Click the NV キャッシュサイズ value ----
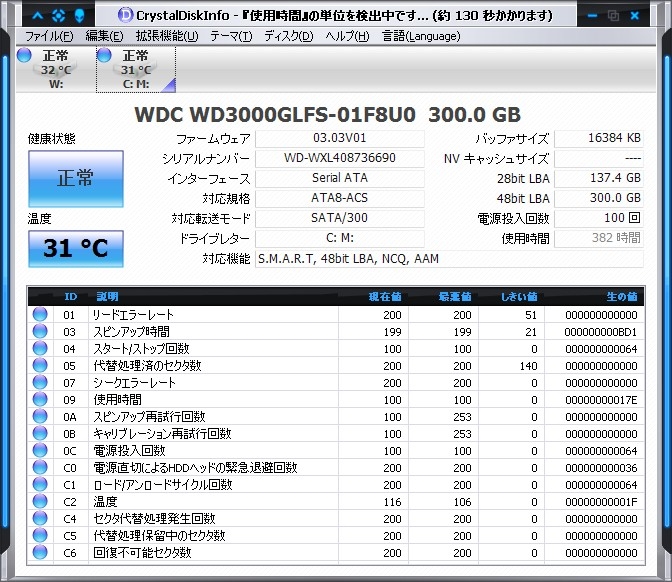The image size is (672, 582). [599, 159]
